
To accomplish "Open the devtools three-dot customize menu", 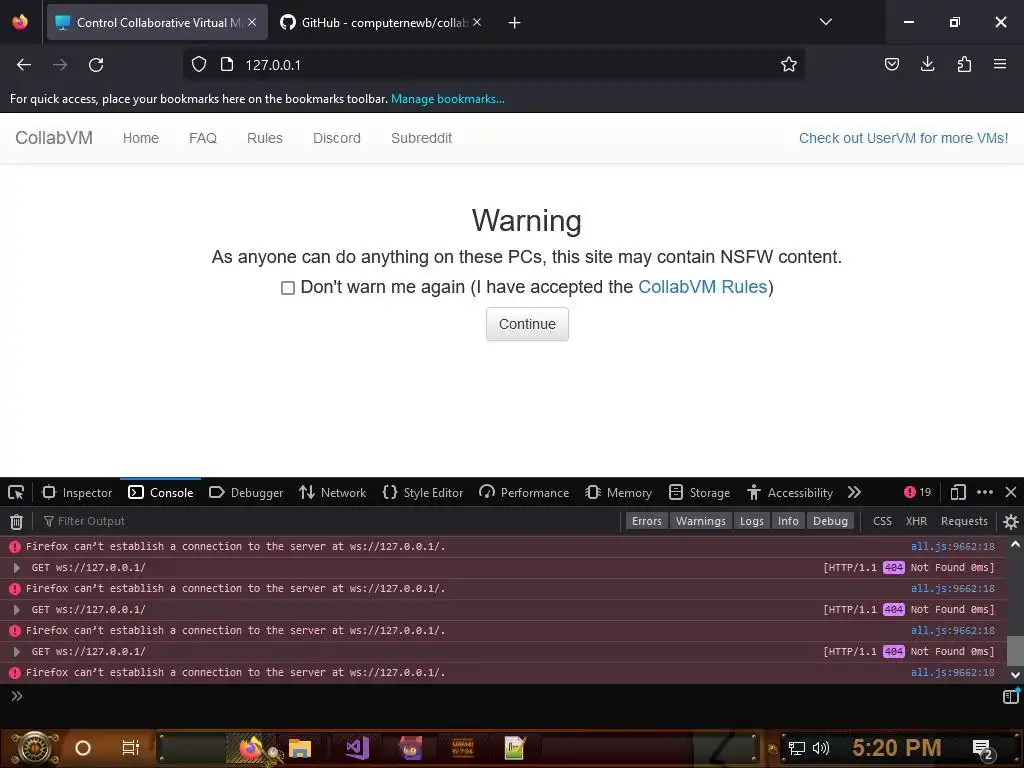I will pyautogui.click(x=985, y=492).
